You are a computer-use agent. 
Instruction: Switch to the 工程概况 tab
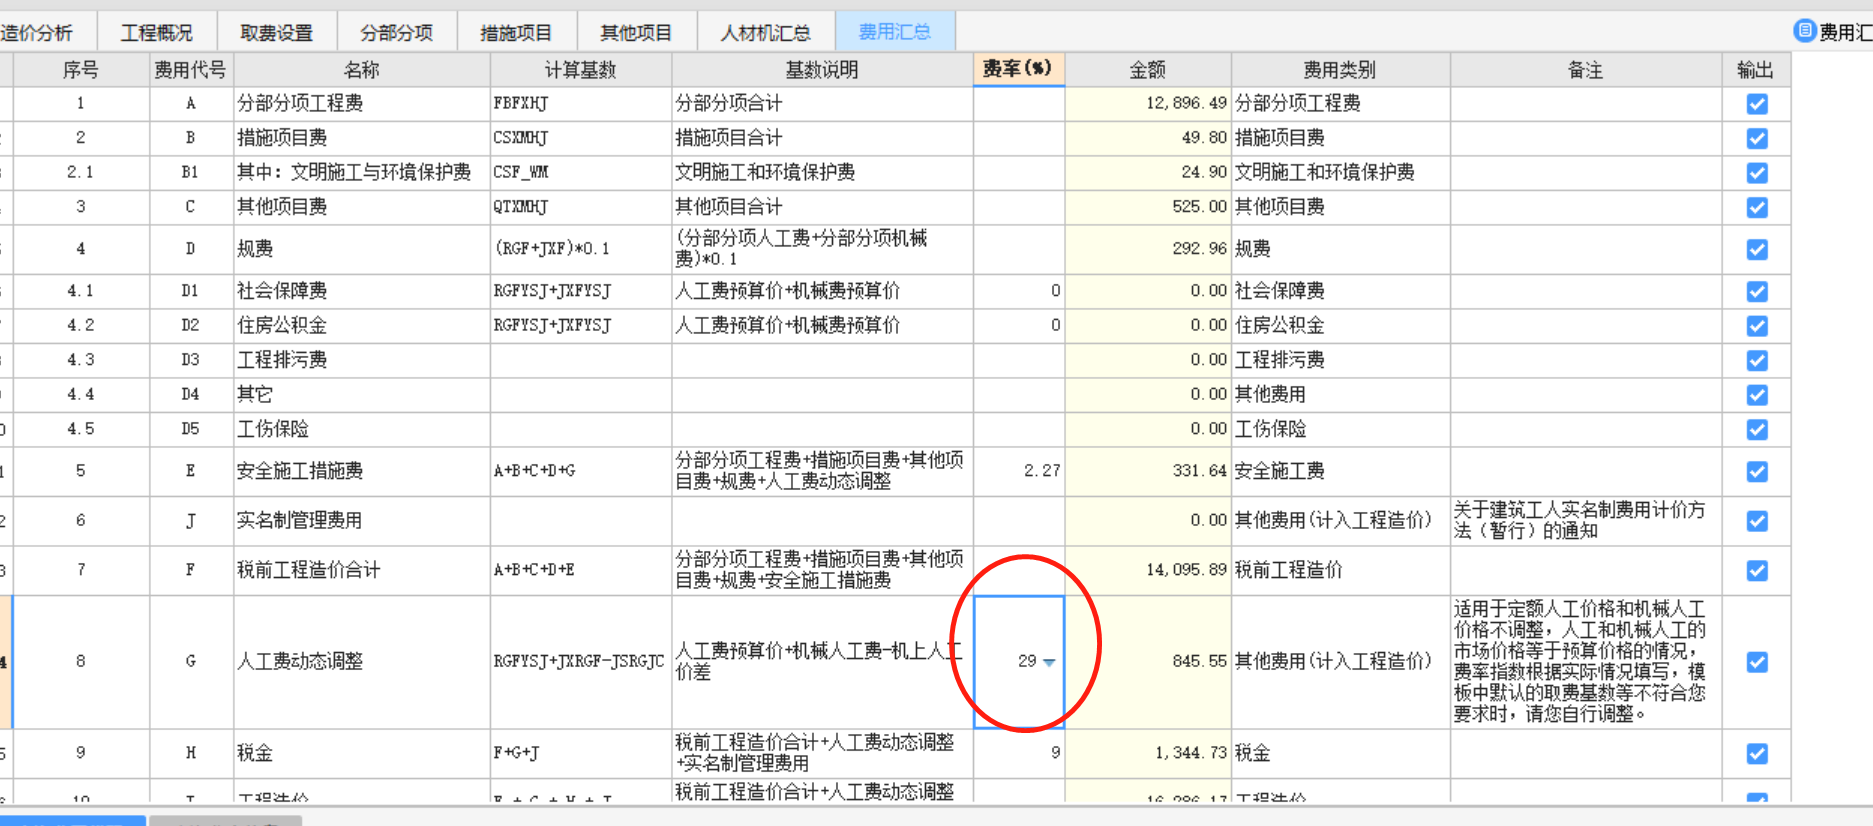pos(156,33)
